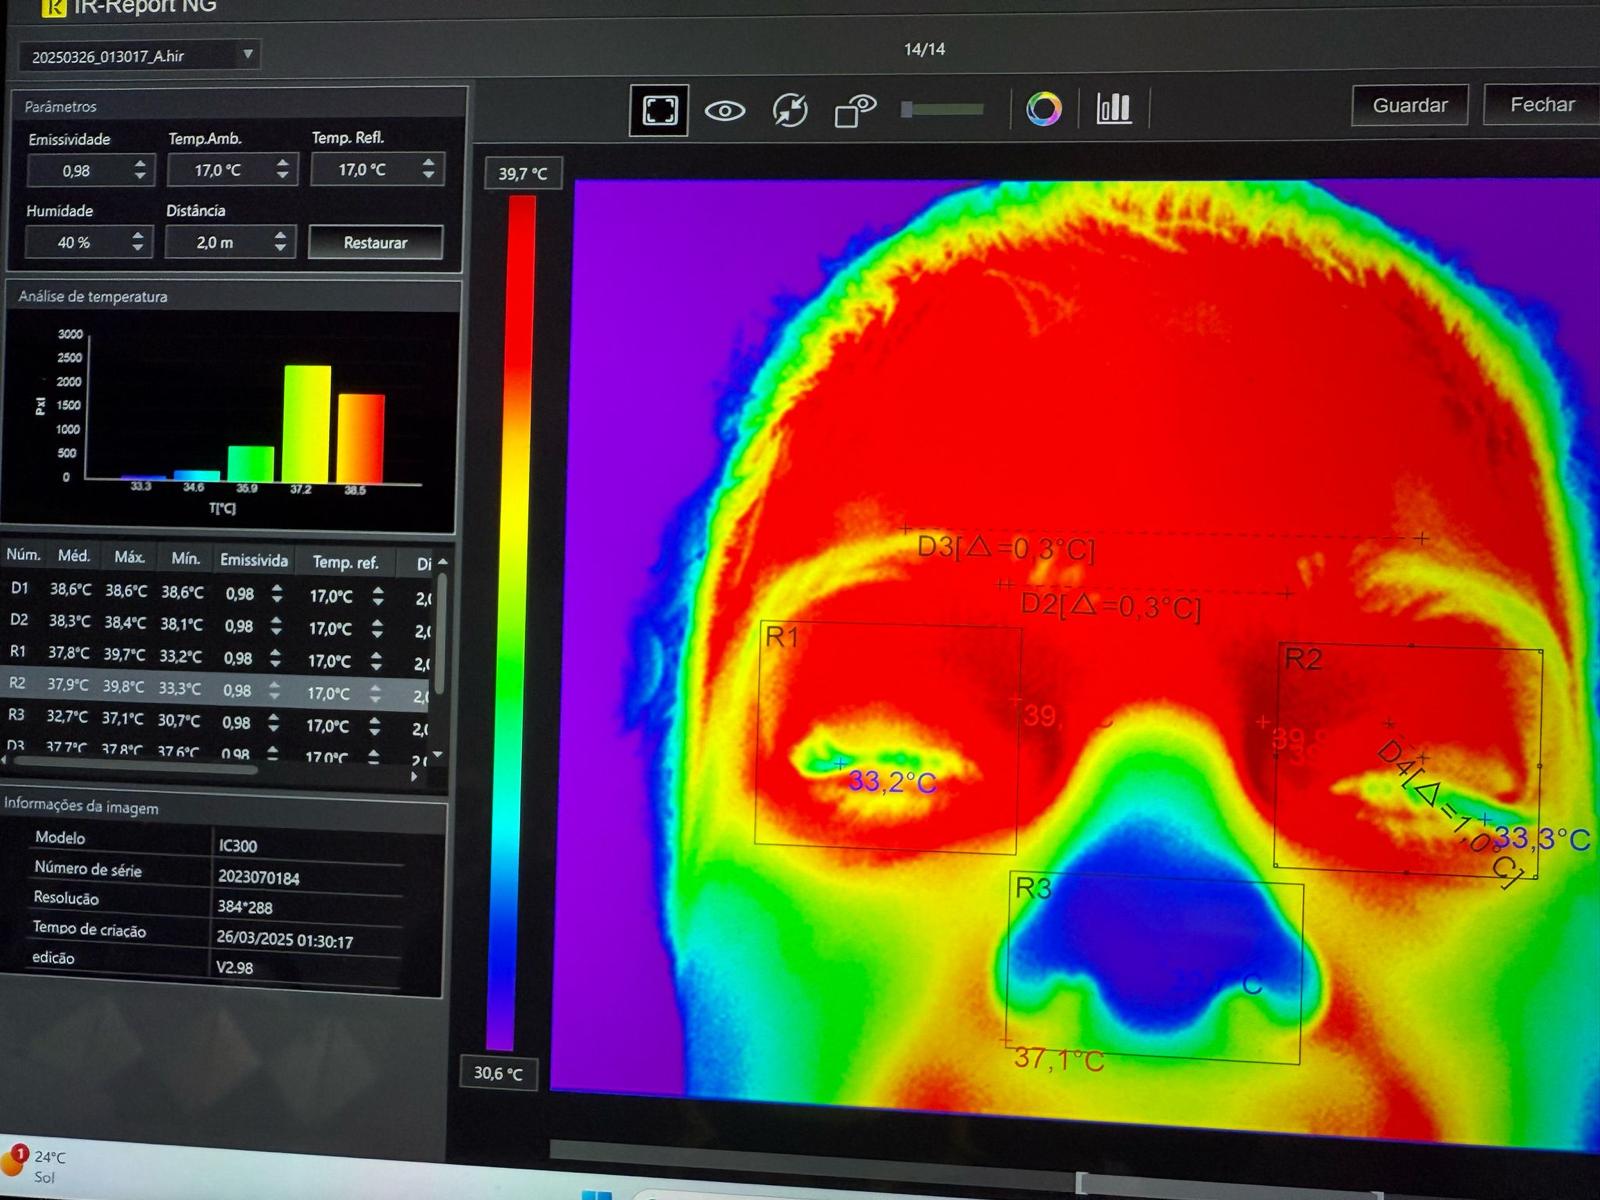
Task: Select the R1 region box label on thermal image
Action: tap(781, 637)
